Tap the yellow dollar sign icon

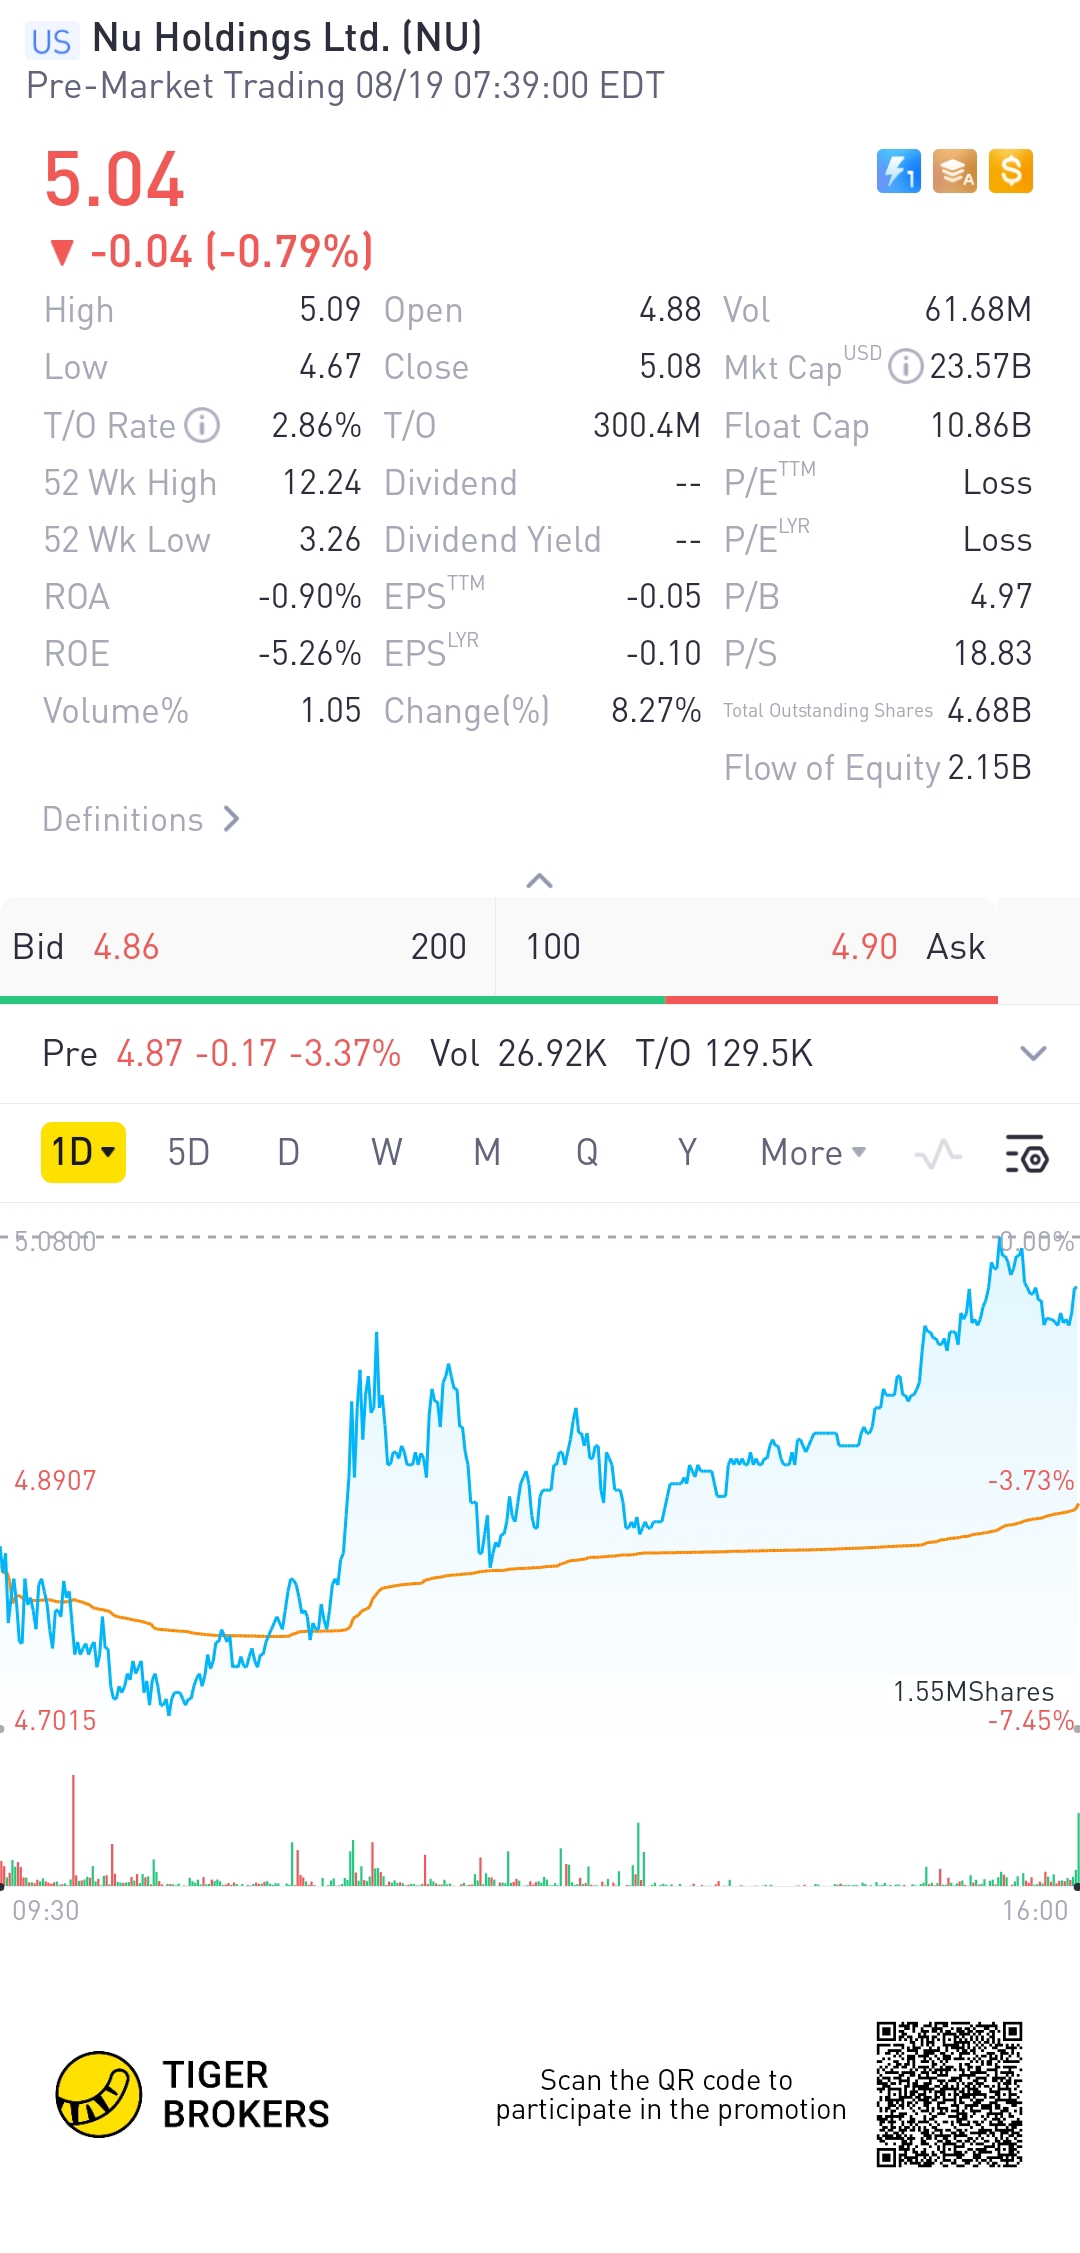(x=1010, y=171)
